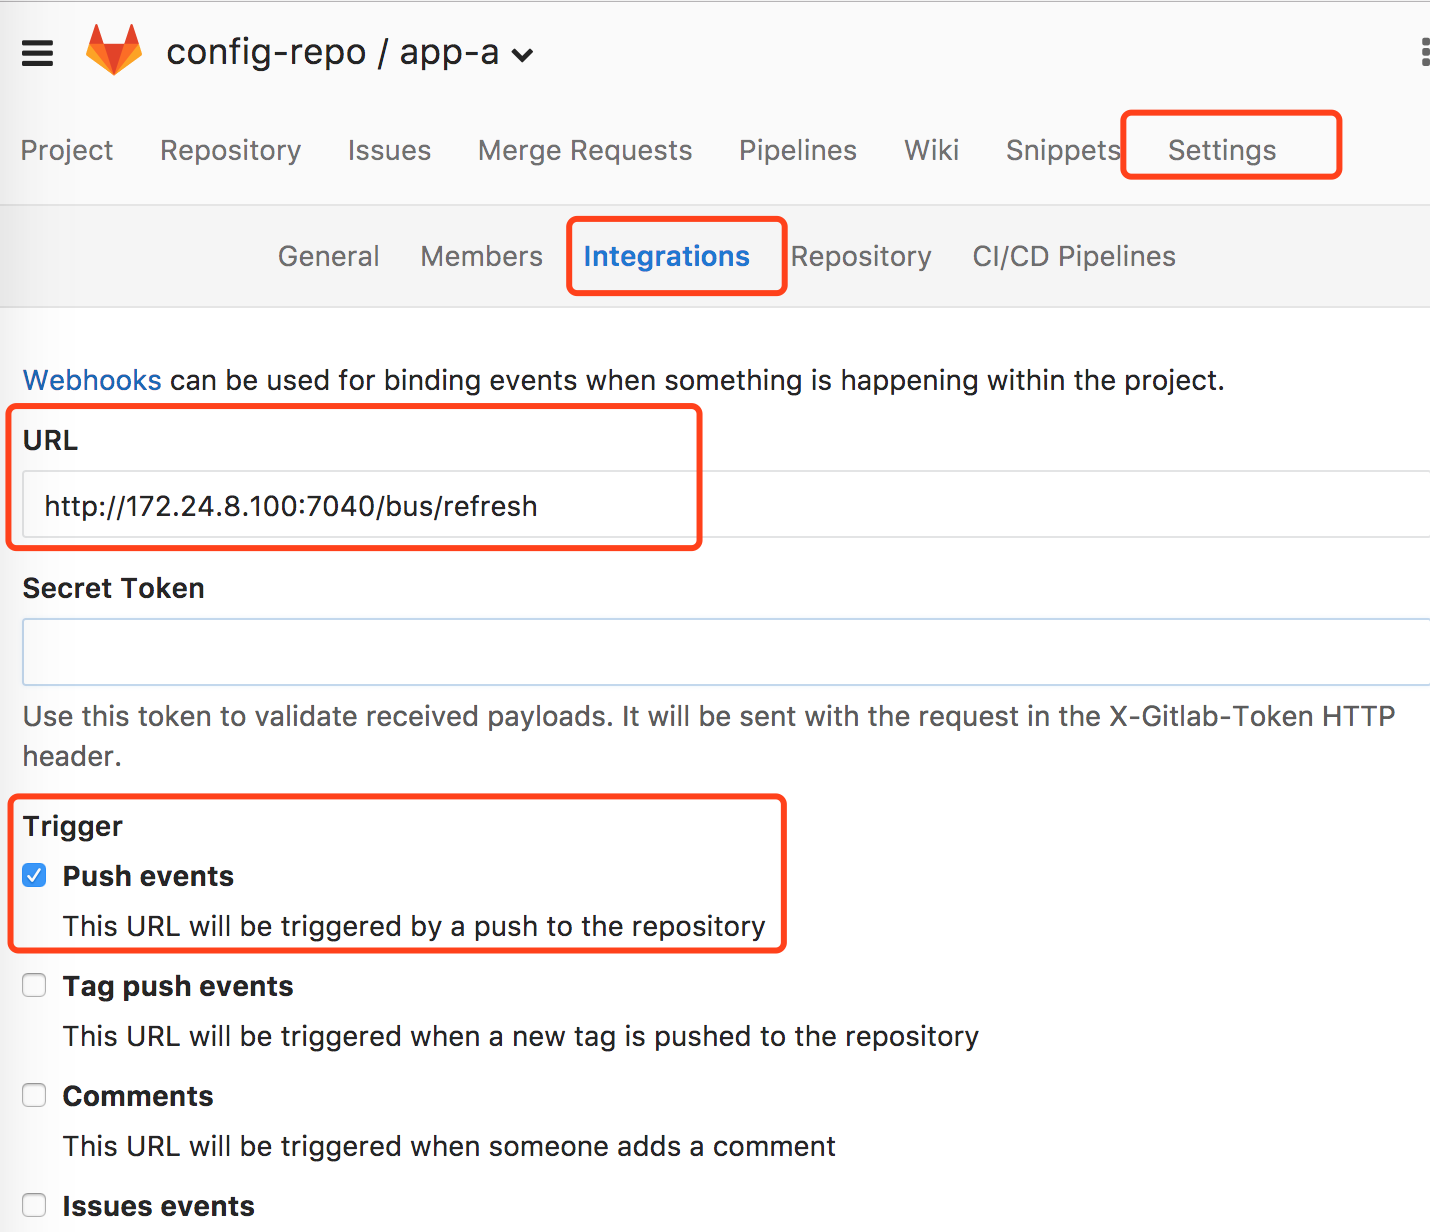1430x1232 pixels.
Task: Click the GitLab fox logo
Action: click(x=113, y=50)
